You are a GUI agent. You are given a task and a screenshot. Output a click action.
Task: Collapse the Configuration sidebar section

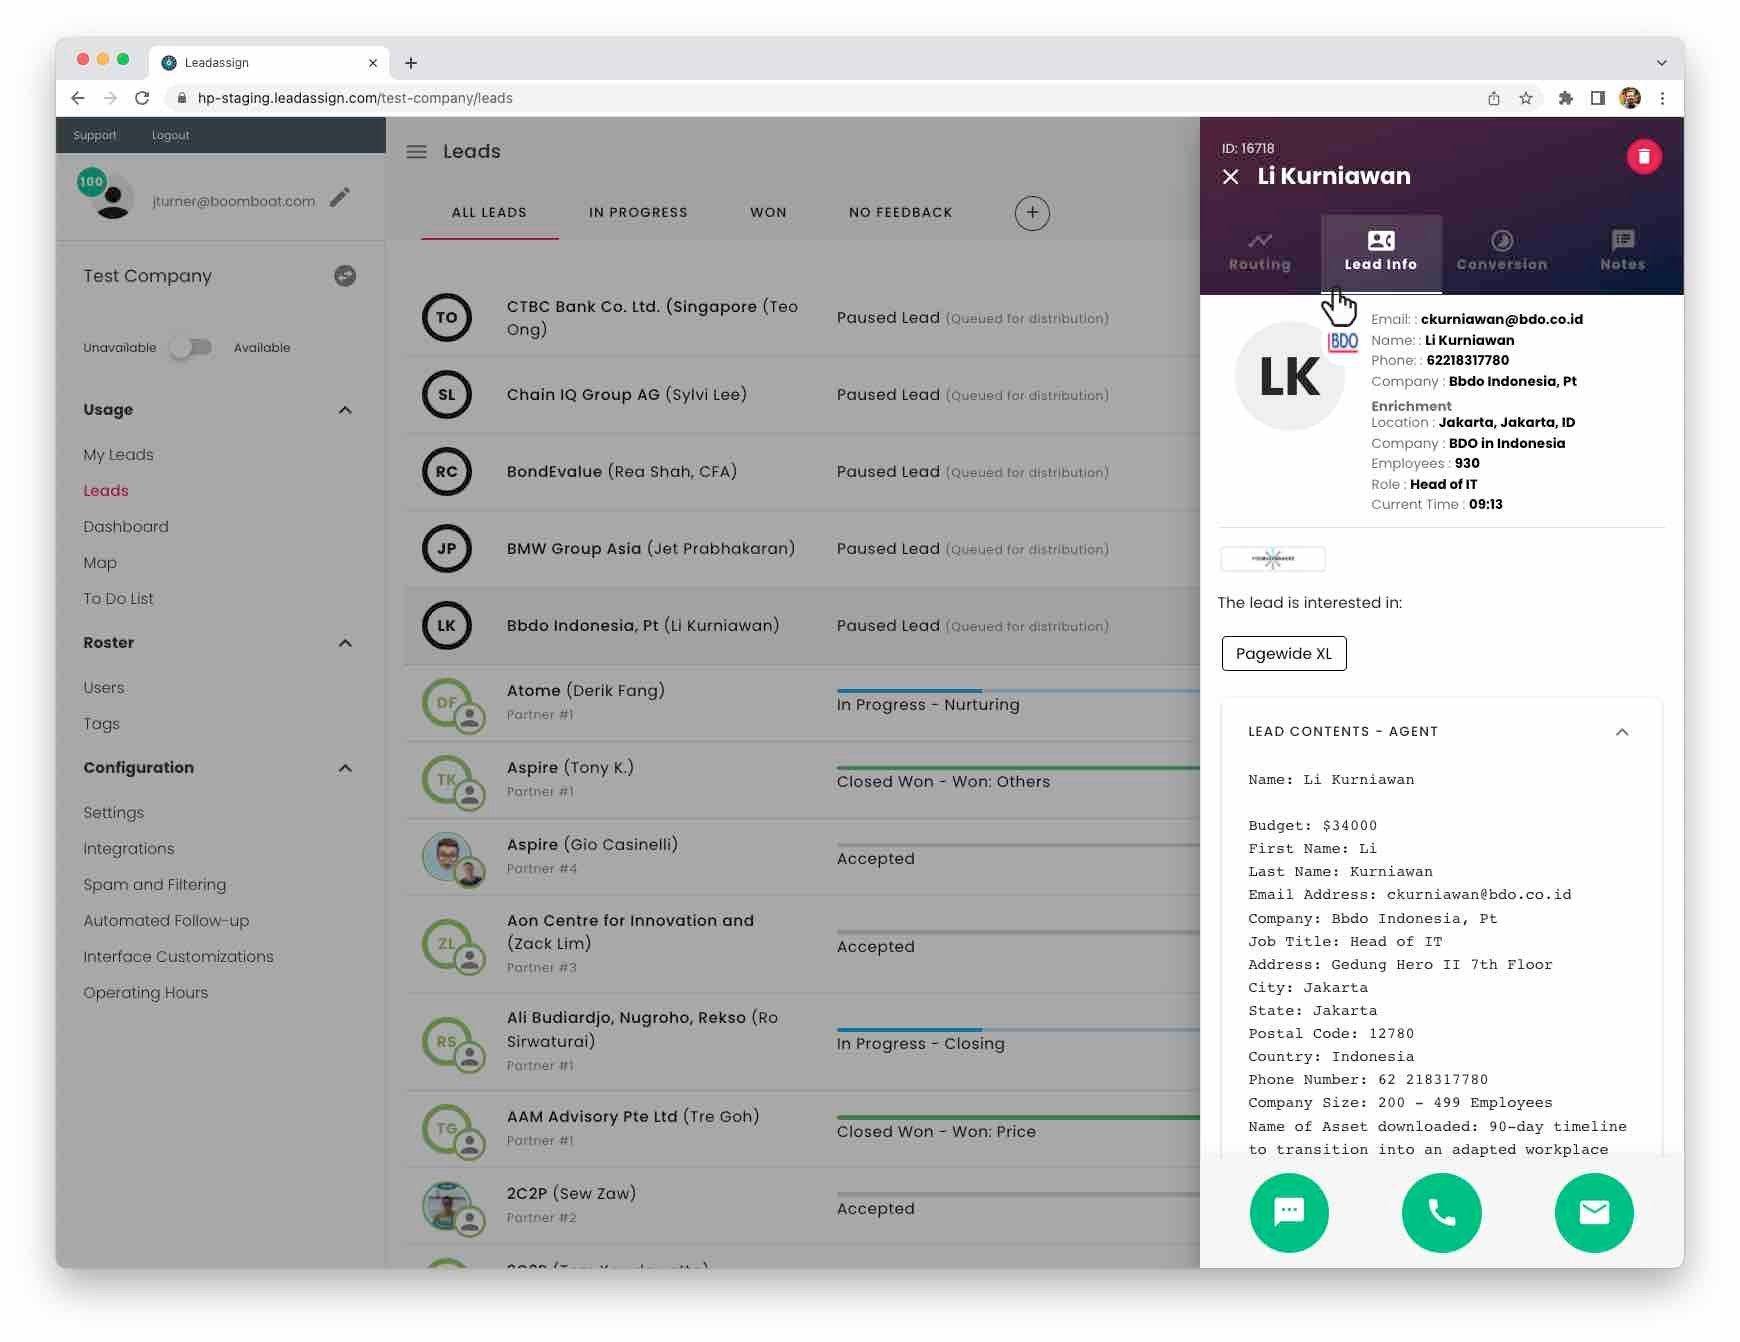click(x=345, y=768)
